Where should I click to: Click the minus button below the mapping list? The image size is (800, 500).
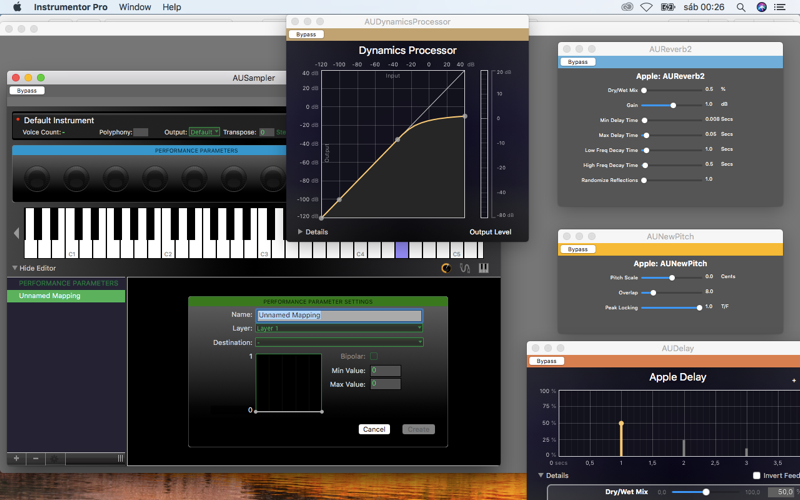[x=35, y=458]
